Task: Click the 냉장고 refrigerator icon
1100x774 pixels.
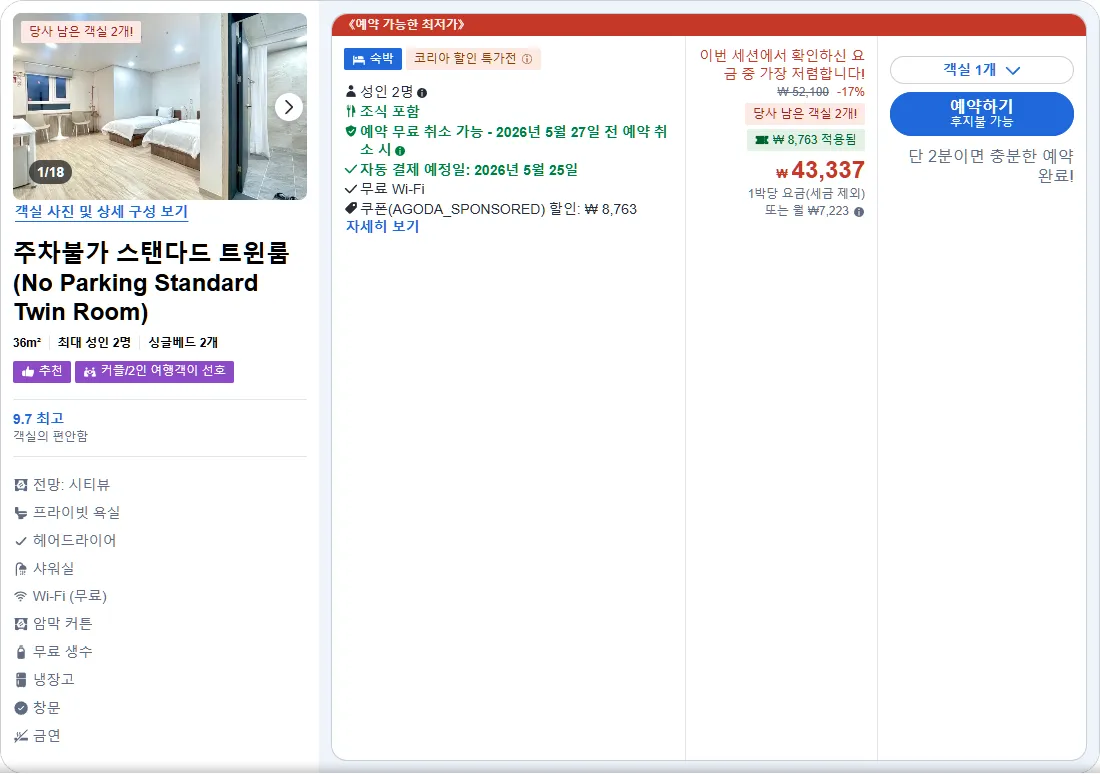Action: [21, 679]
